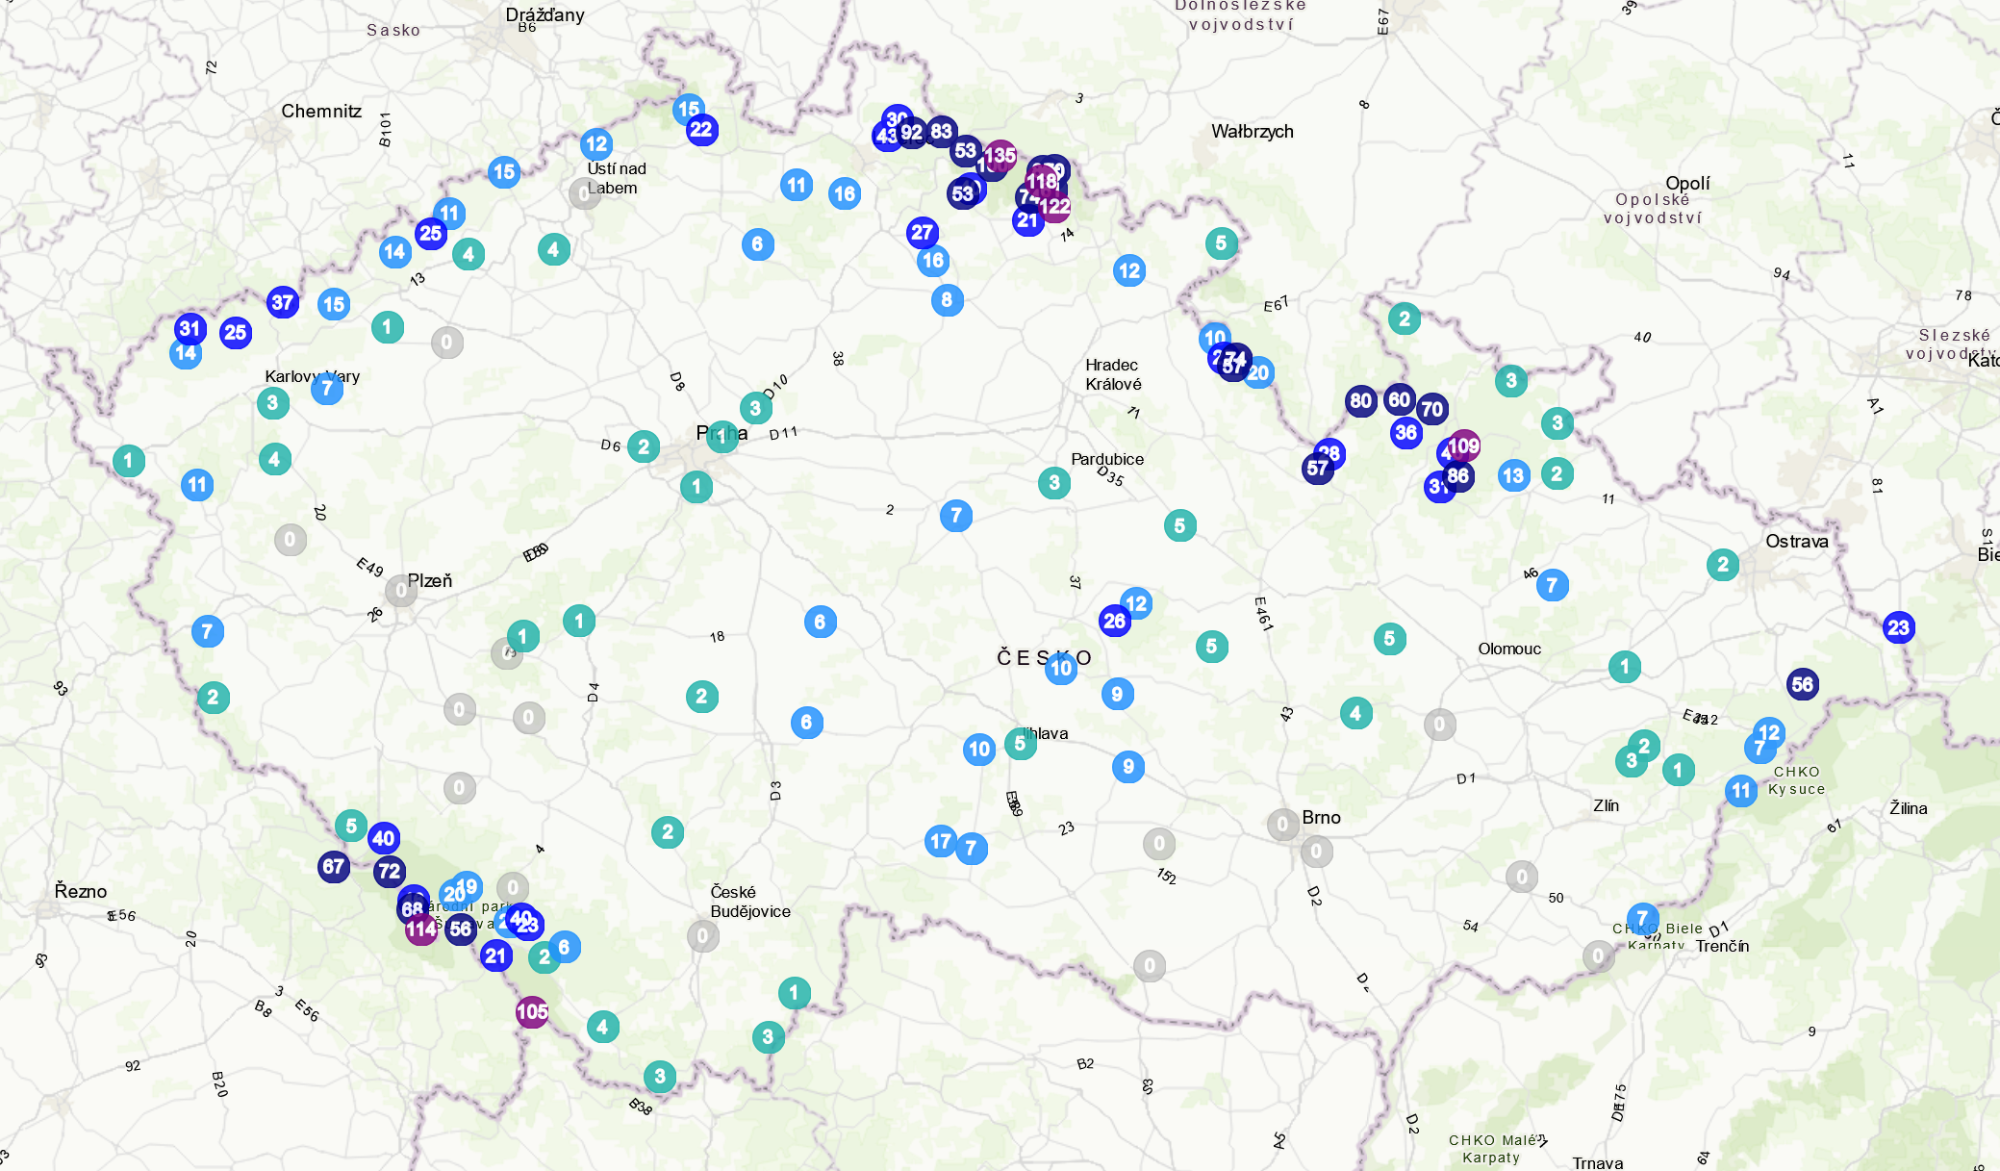Click the dark blue 80 marker
This screenshot has width=2000, height=1171.
[x=1361, y=402]
